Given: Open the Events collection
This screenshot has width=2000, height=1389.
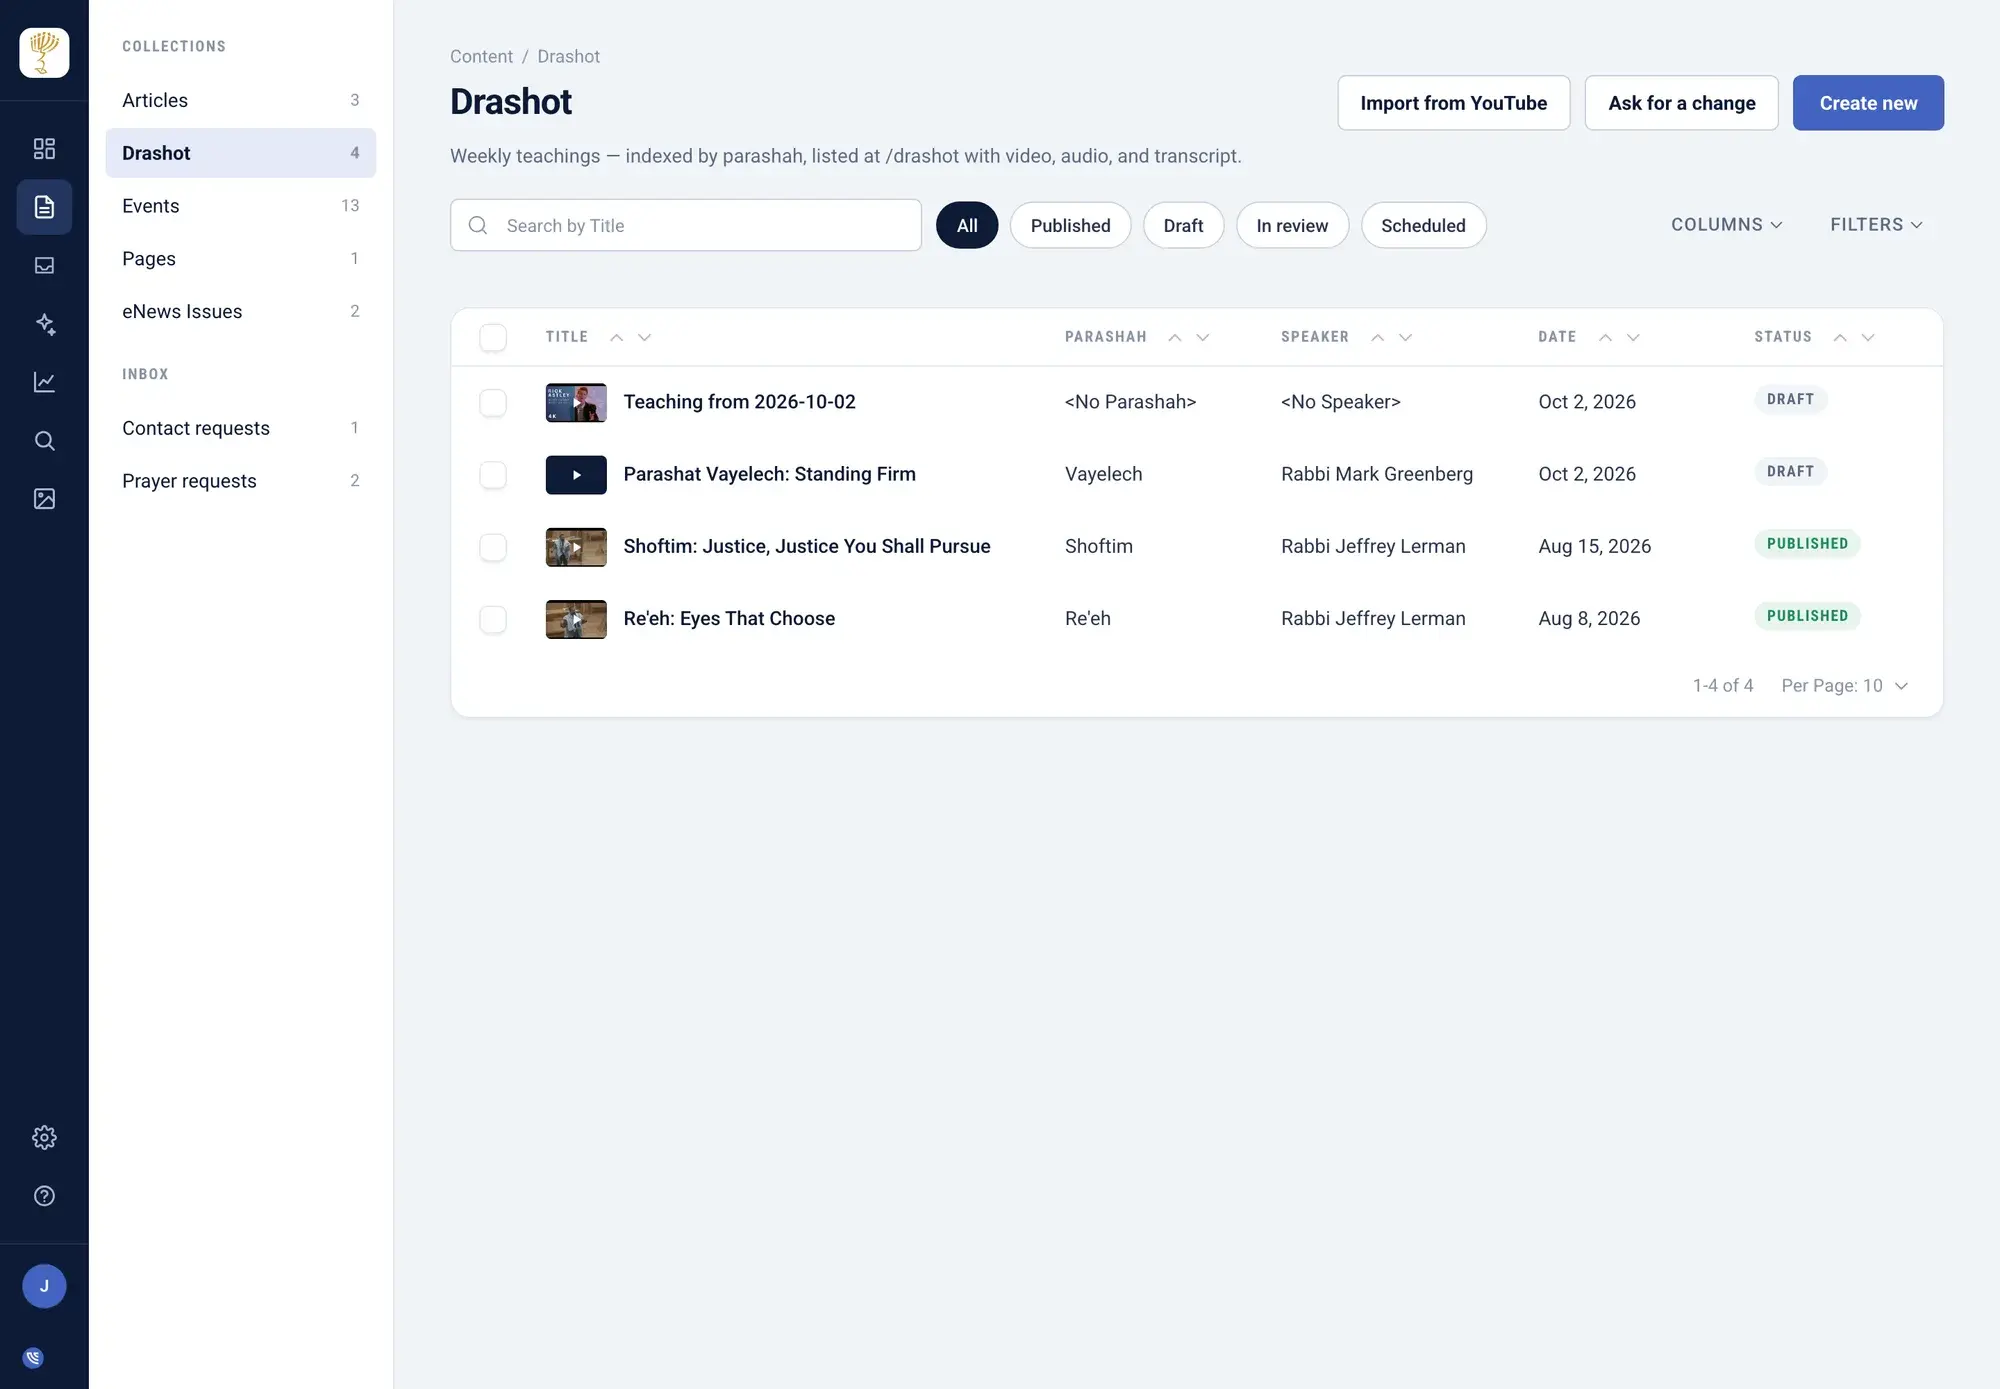Looking at the screenshot, I should pos(241,206).
